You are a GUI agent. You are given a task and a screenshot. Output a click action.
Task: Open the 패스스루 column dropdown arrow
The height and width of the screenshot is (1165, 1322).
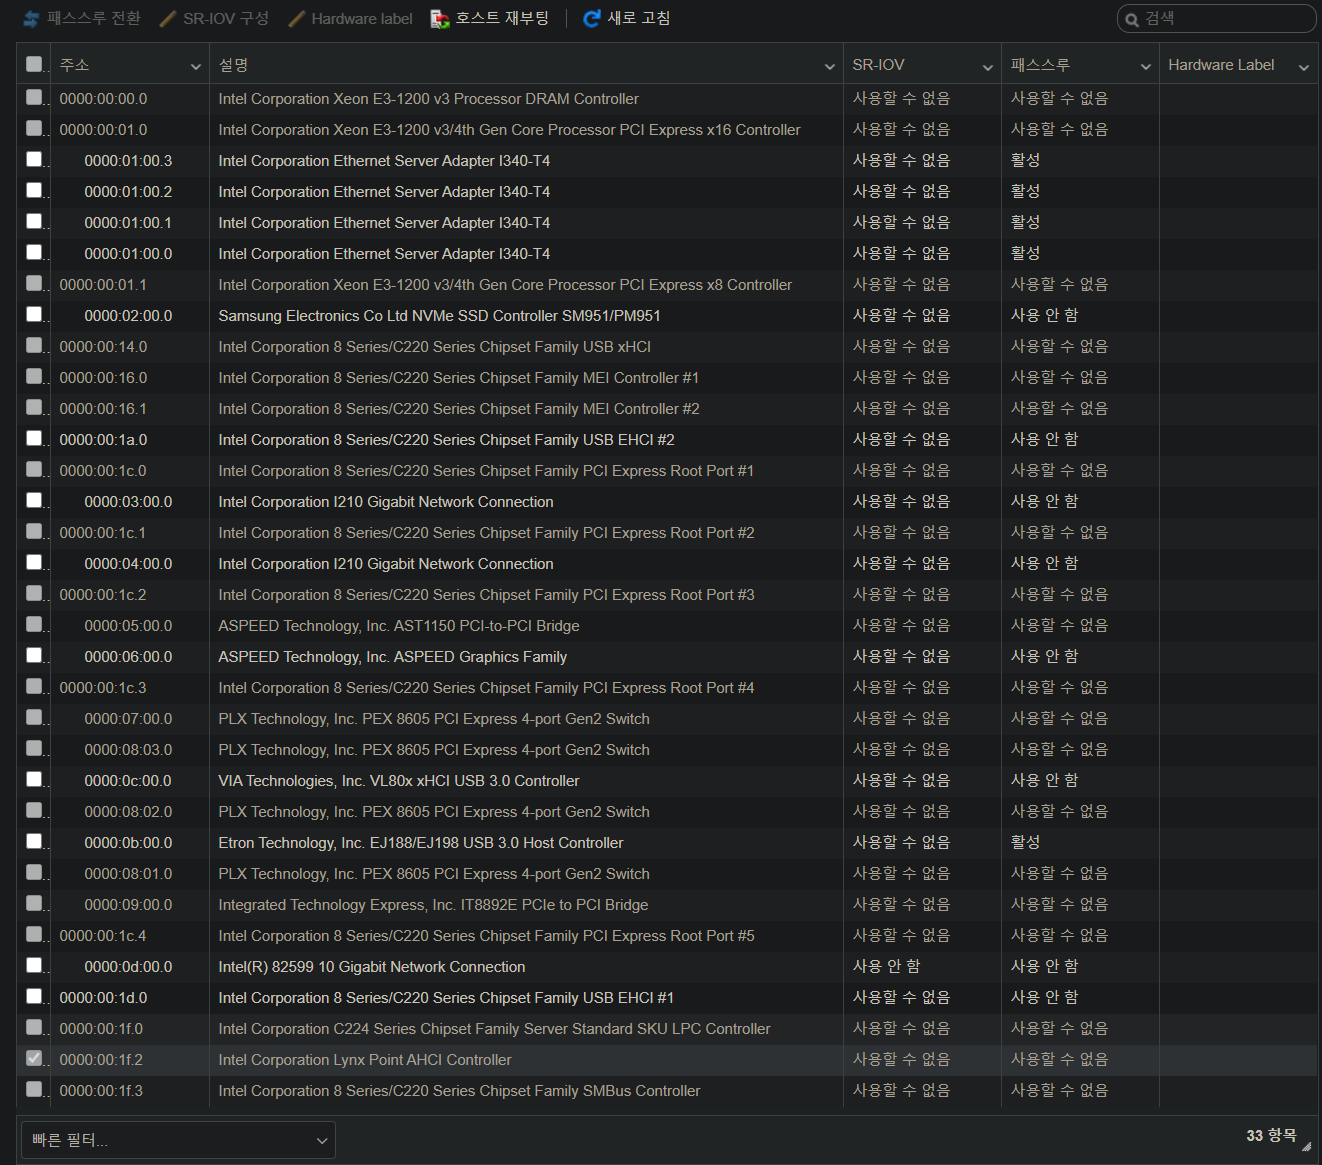click(x=1146, y=66)
